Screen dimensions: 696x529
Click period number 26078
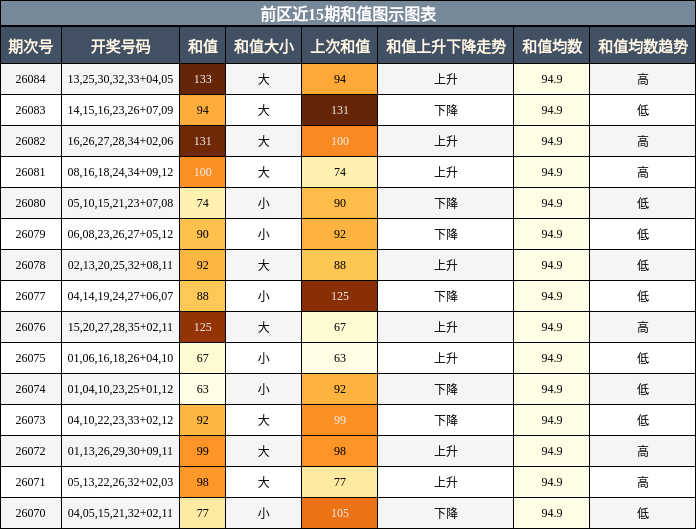click(x=31, y=265)
